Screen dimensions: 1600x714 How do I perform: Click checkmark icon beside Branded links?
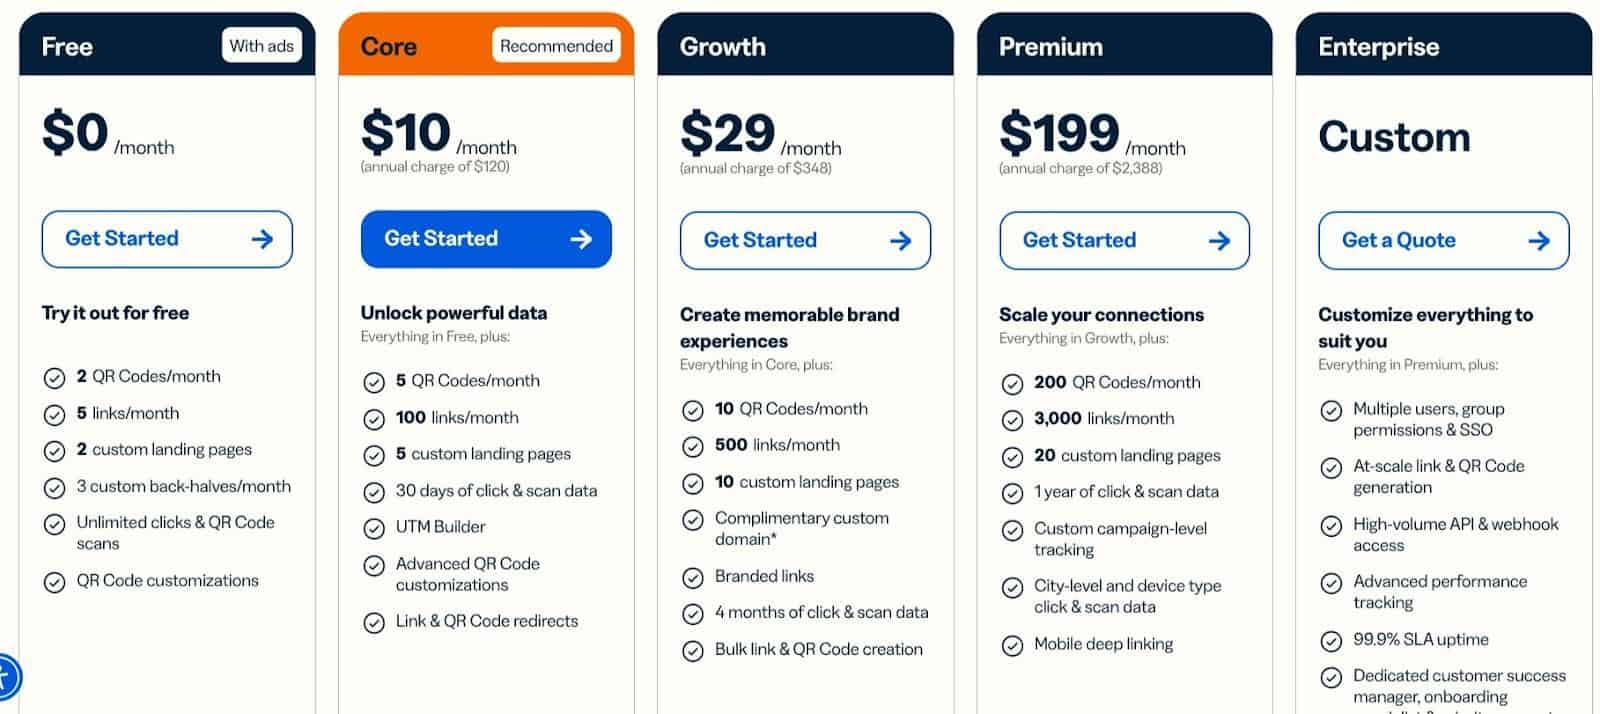tap(693, 577)
